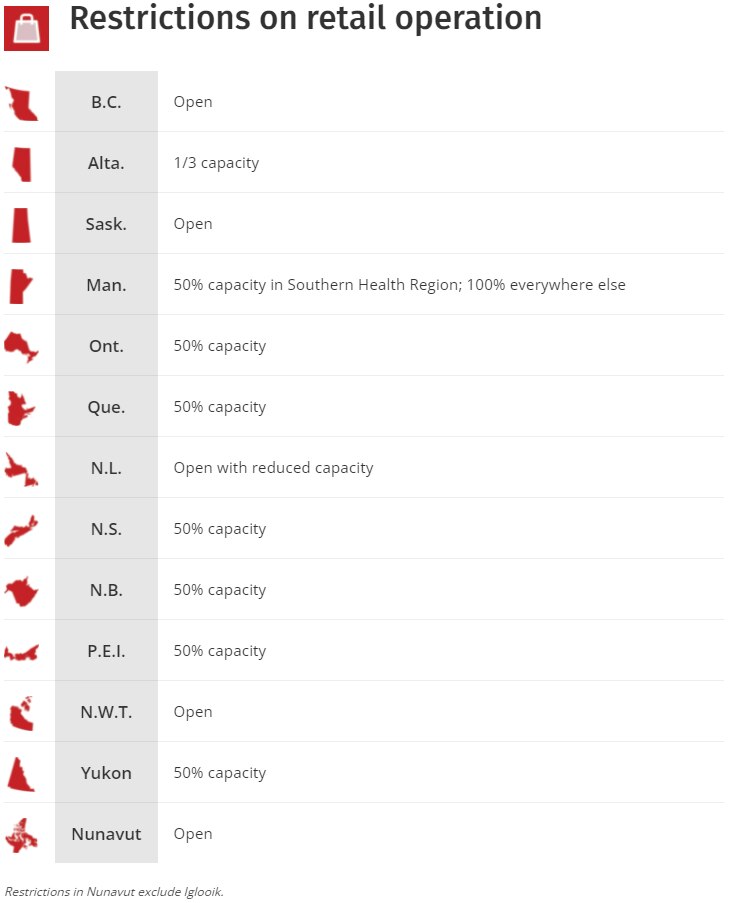Click the New Brunswick map icon
734x903 pixels.
pyautogui.click(x=21, y=591)
